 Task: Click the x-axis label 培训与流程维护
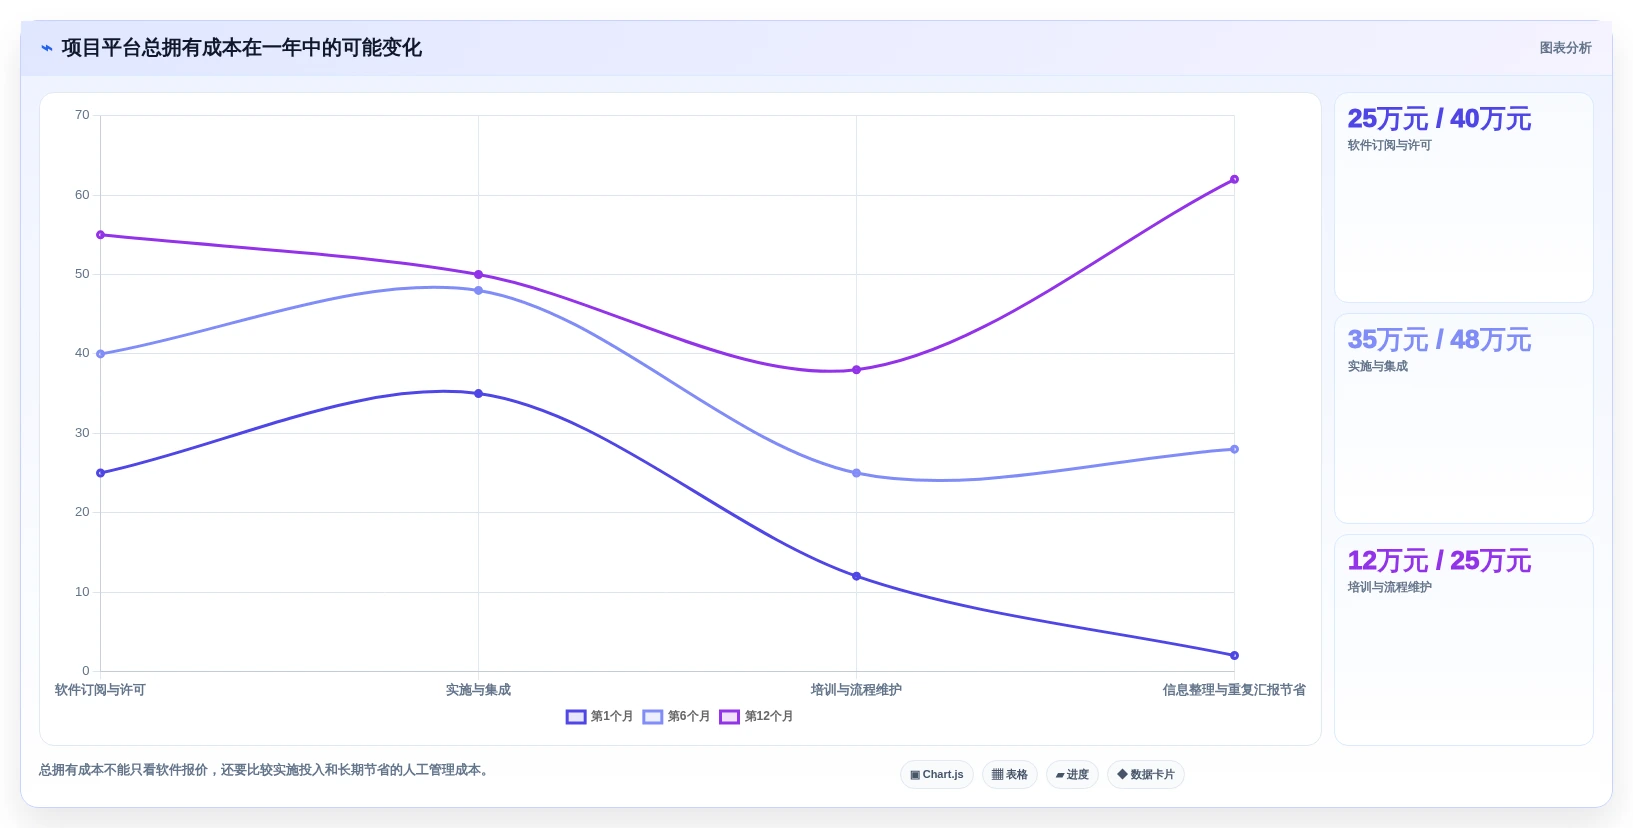[x=856, y=690]
